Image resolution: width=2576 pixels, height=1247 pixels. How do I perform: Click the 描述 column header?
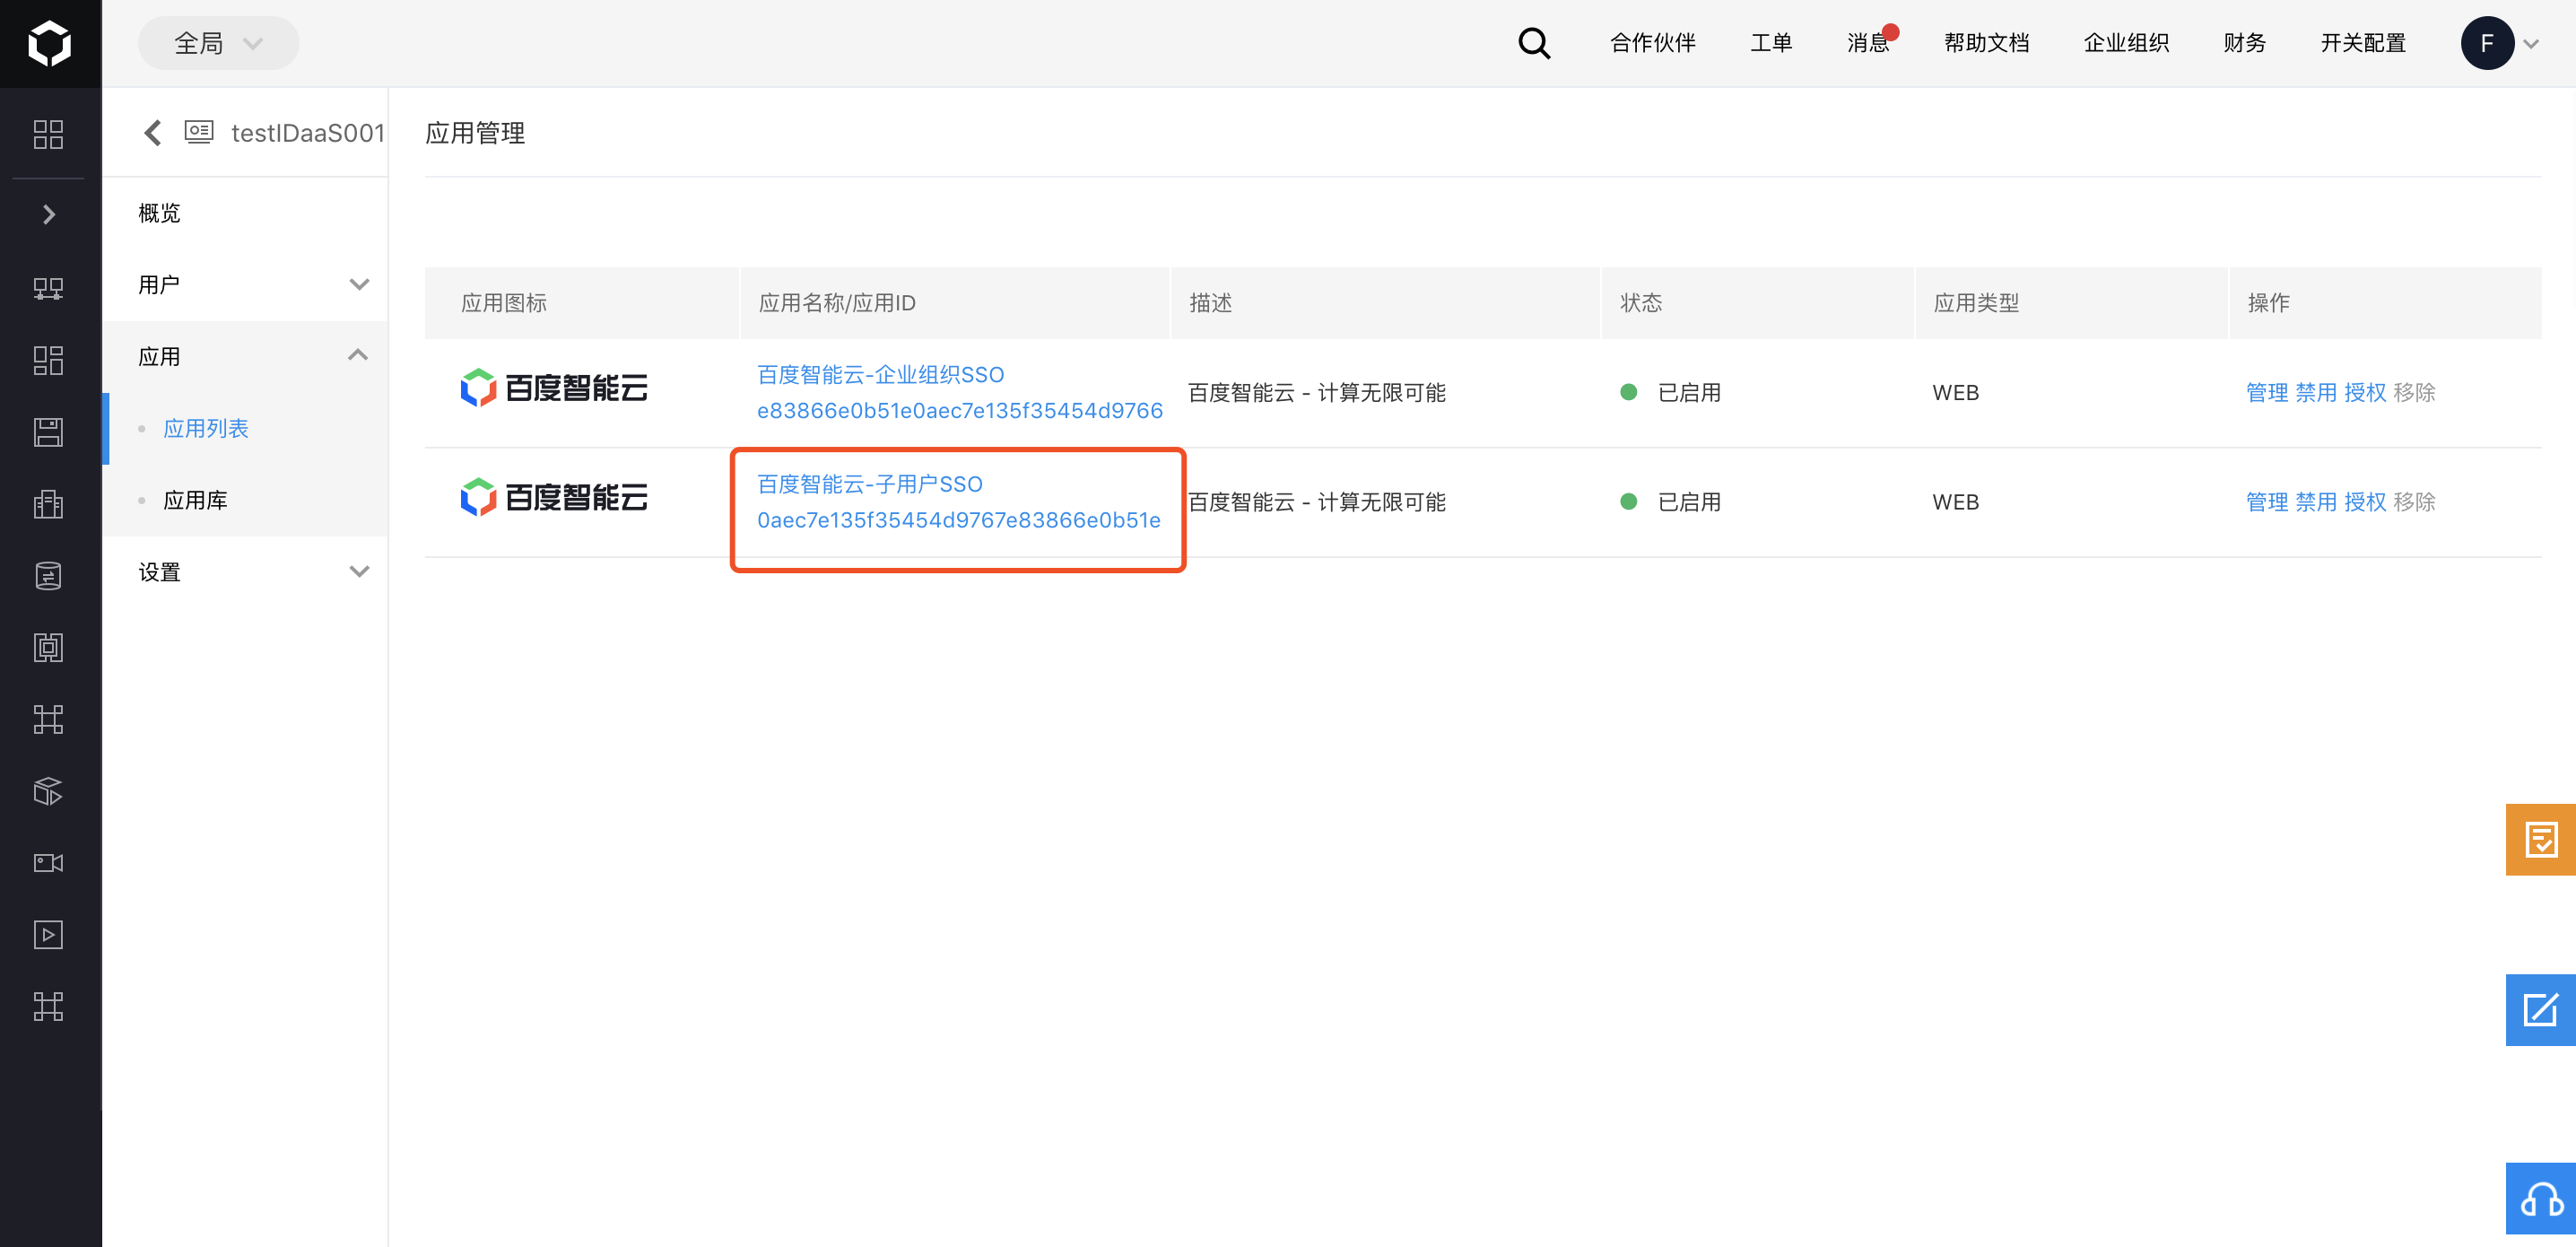click(x=1210, y=303)
